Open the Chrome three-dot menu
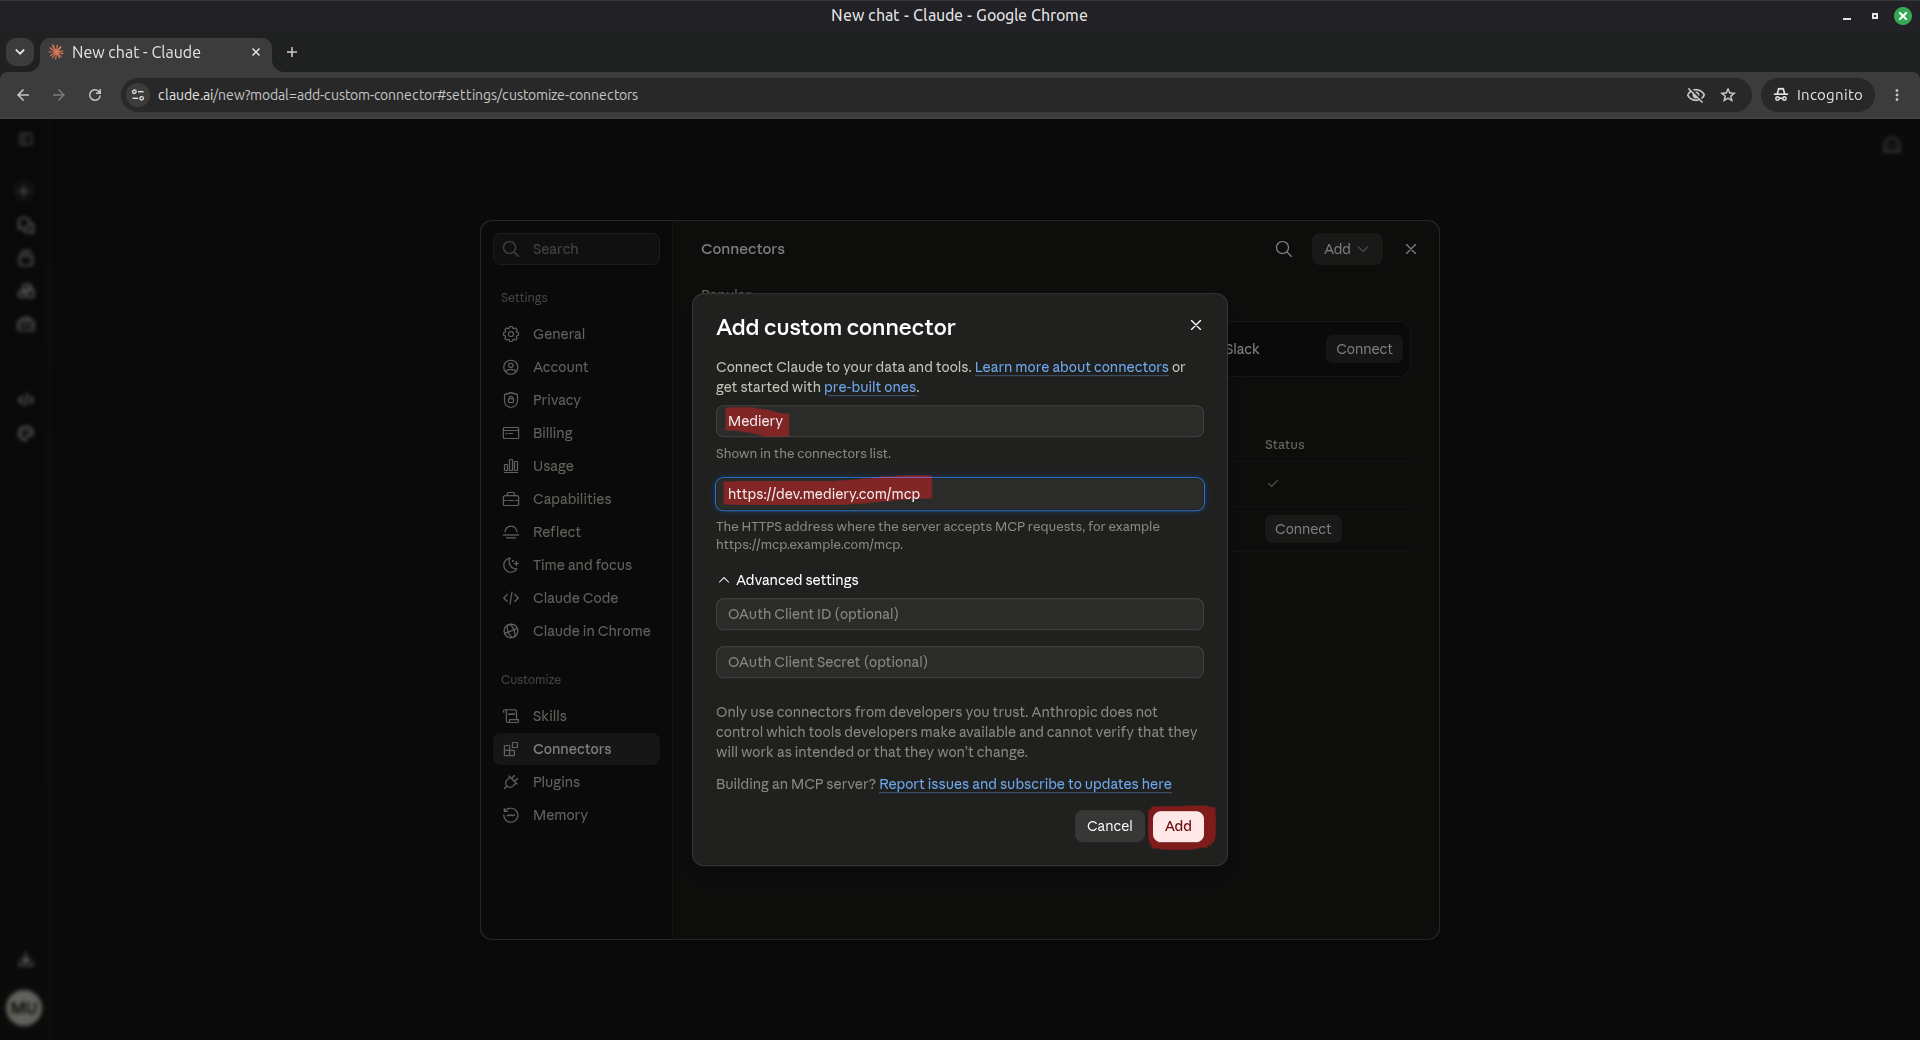The image size is (1920, 1040). click(x=1897, y=95)
